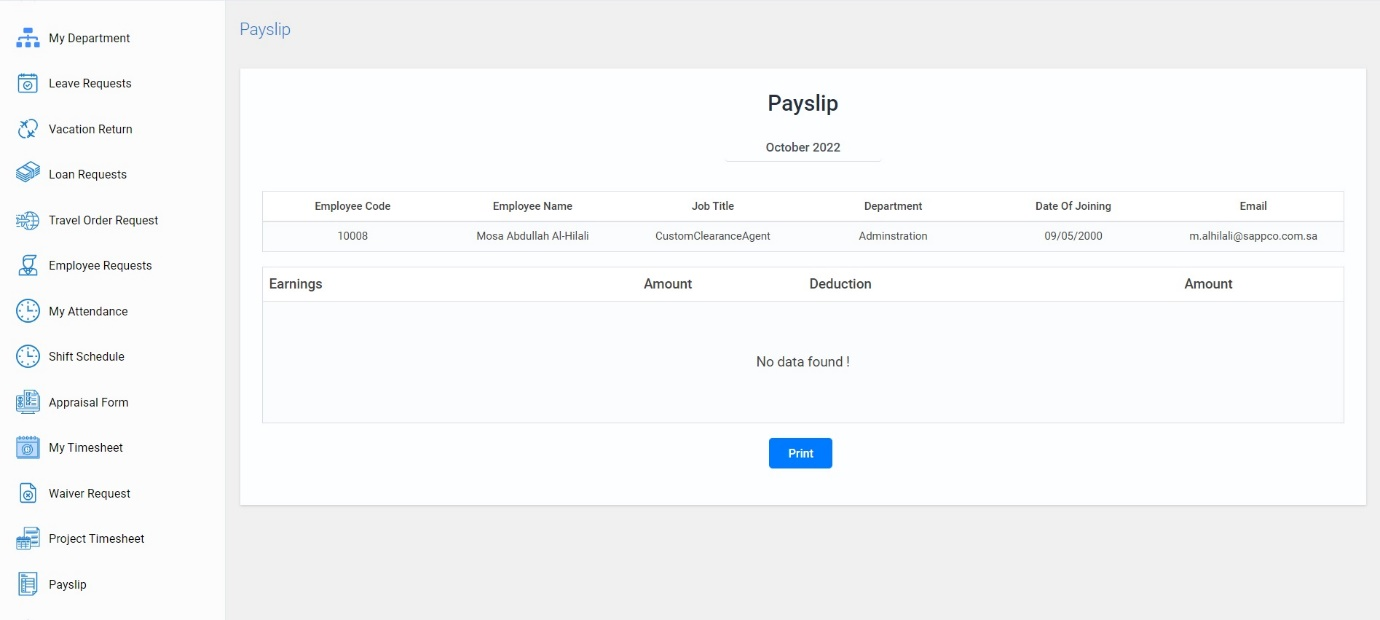Click the Vacation Return globe icon
The height and width of the screenshot is (620, 1380).
27,128
